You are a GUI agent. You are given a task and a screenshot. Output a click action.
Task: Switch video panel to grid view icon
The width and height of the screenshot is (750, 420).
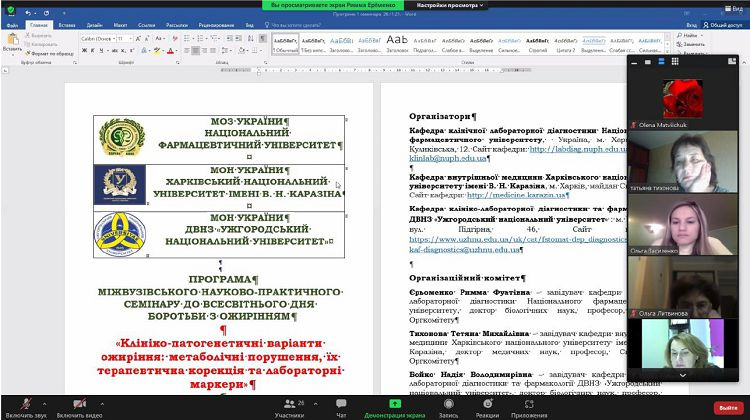point(675,61)
